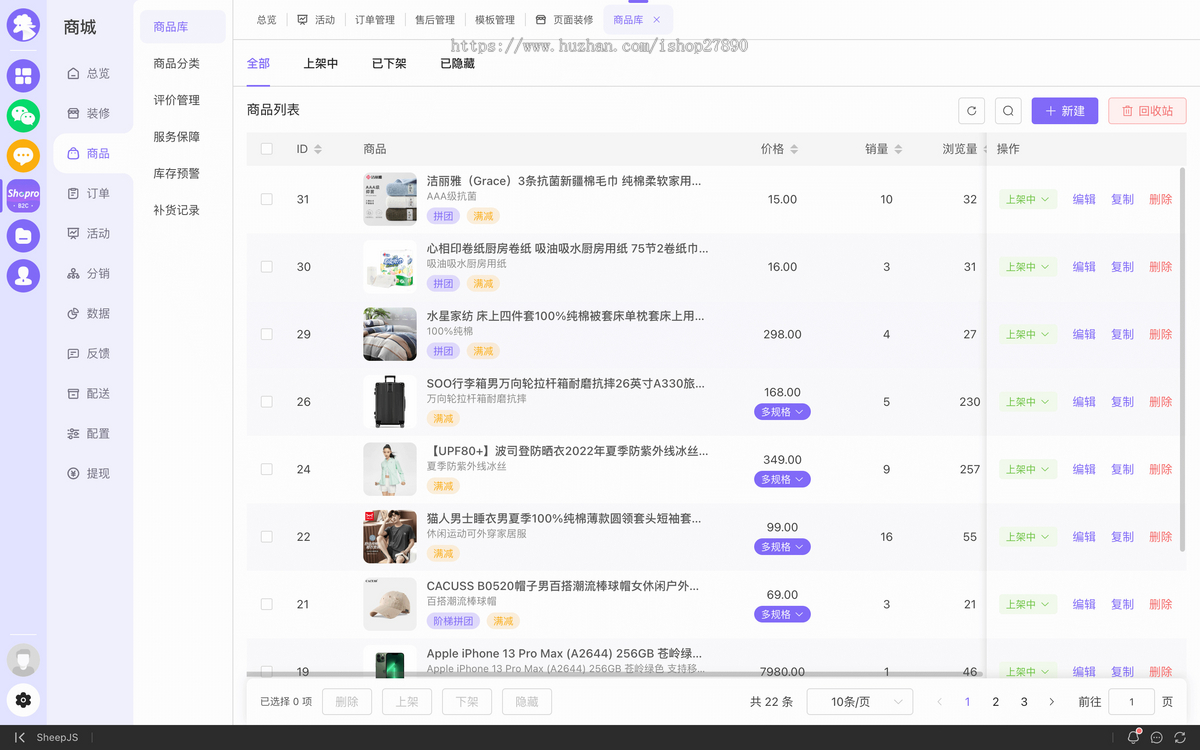Open 上架中 status dropdown for ID 26

1027,402
